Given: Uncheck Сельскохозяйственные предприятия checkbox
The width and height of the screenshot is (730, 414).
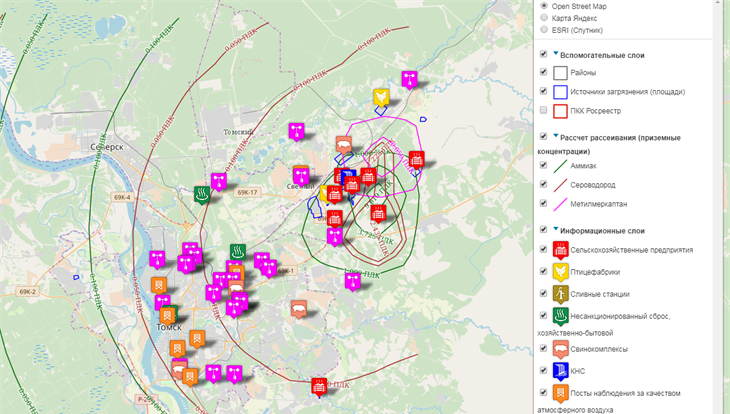Looking at the screenshot, I should coord(543,249).
